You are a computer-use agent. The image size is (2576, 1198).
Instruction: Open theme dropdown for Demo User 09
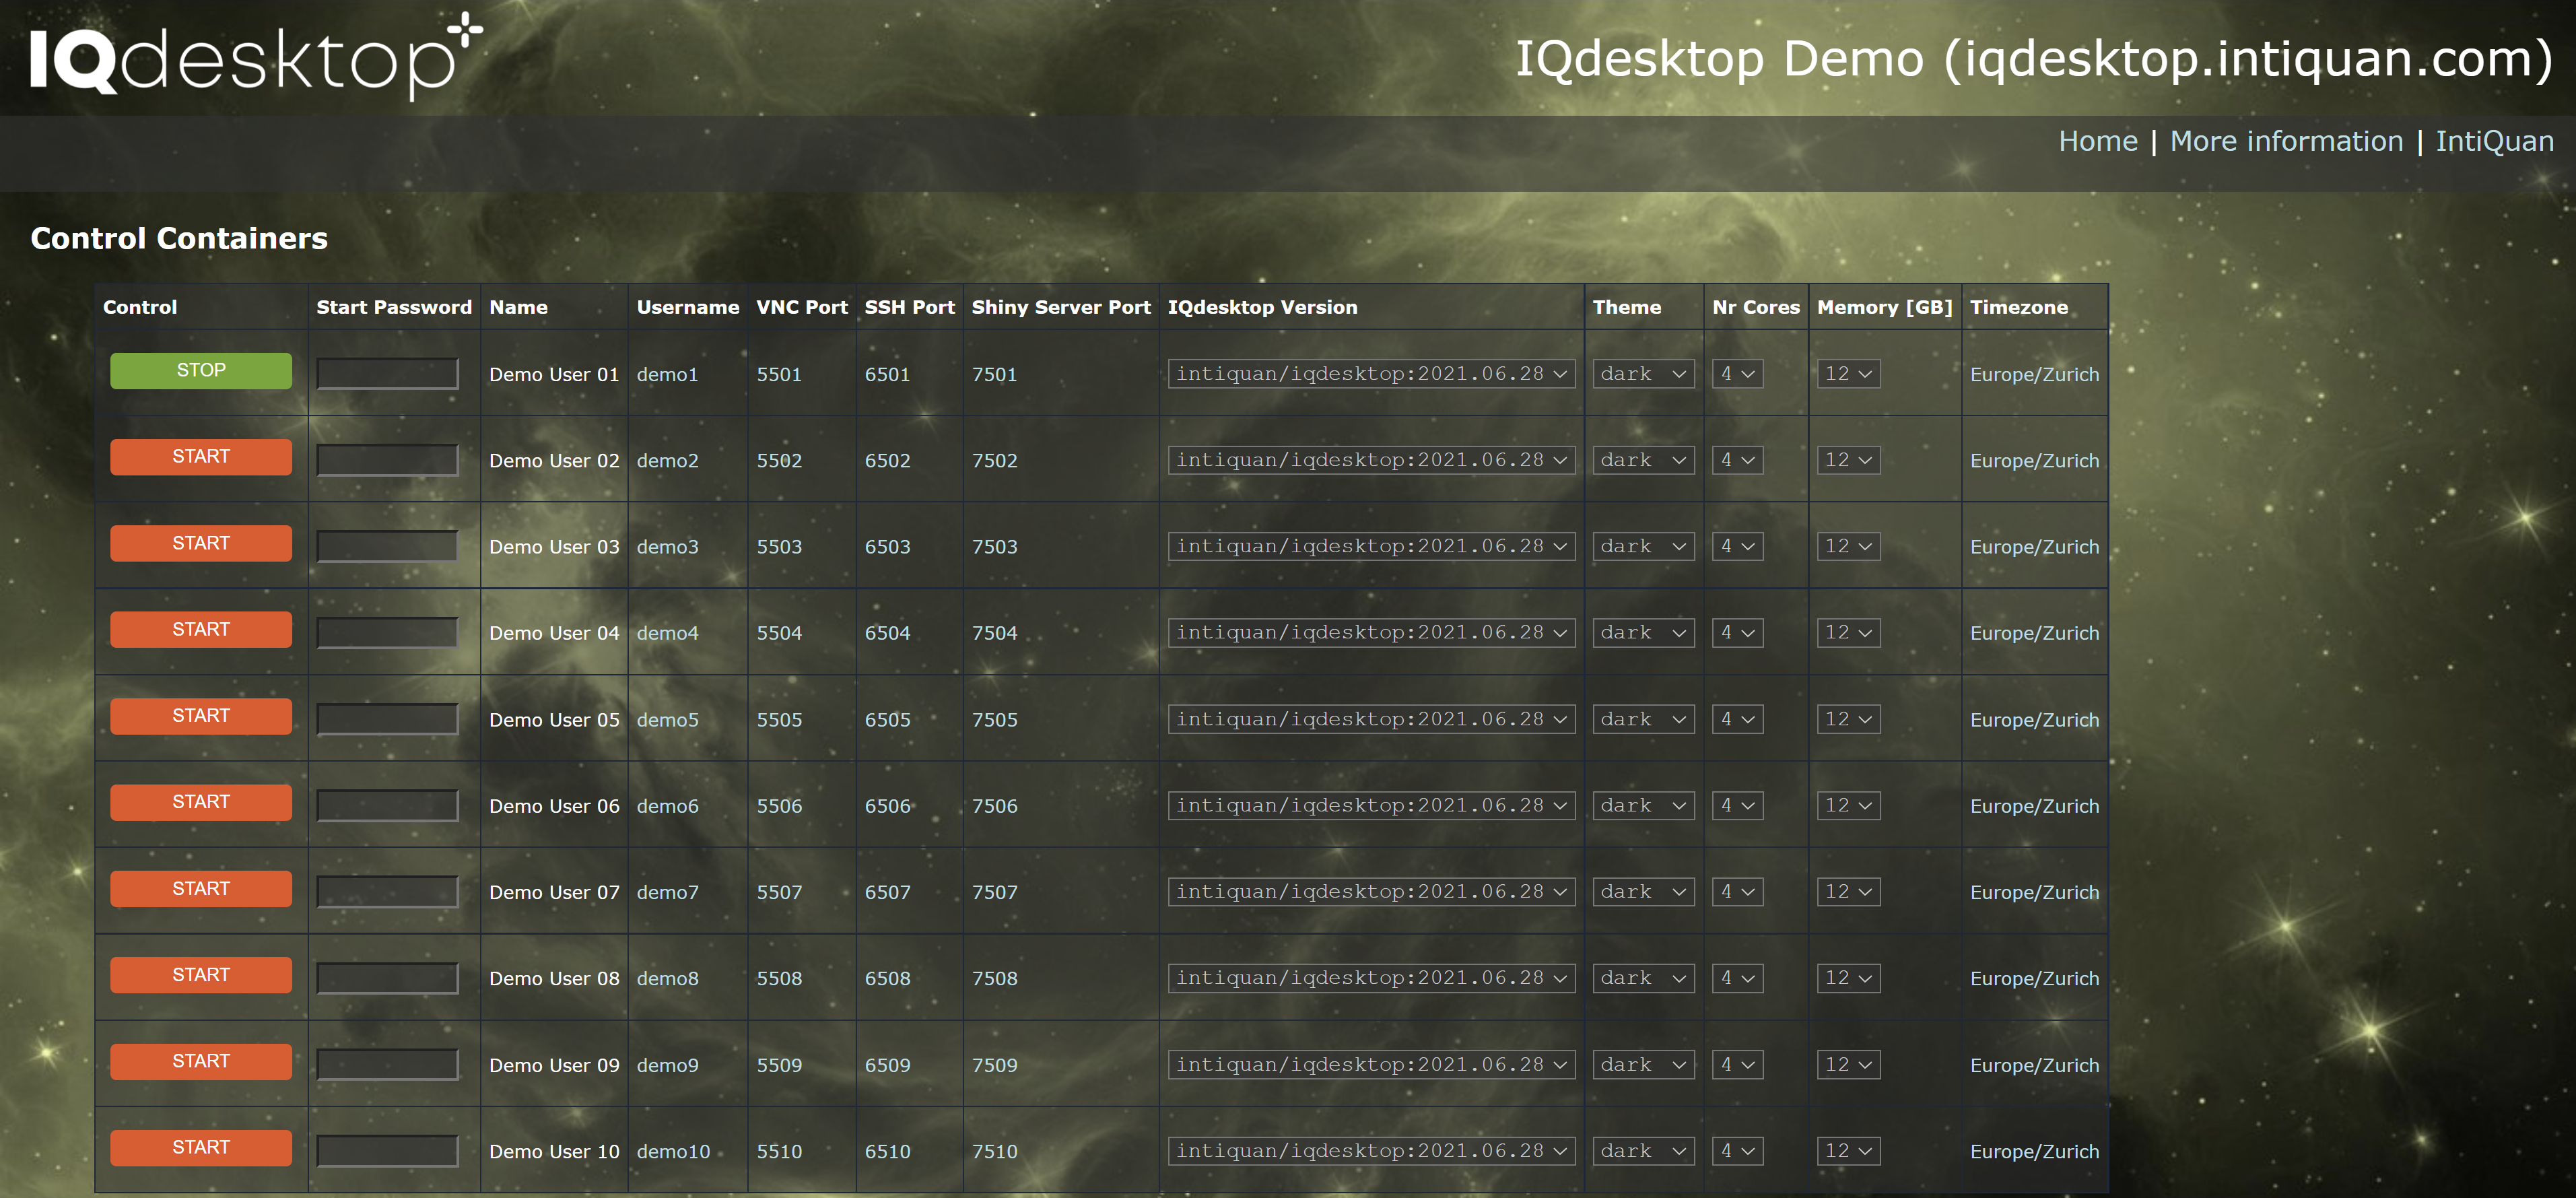(1643, 1065)
